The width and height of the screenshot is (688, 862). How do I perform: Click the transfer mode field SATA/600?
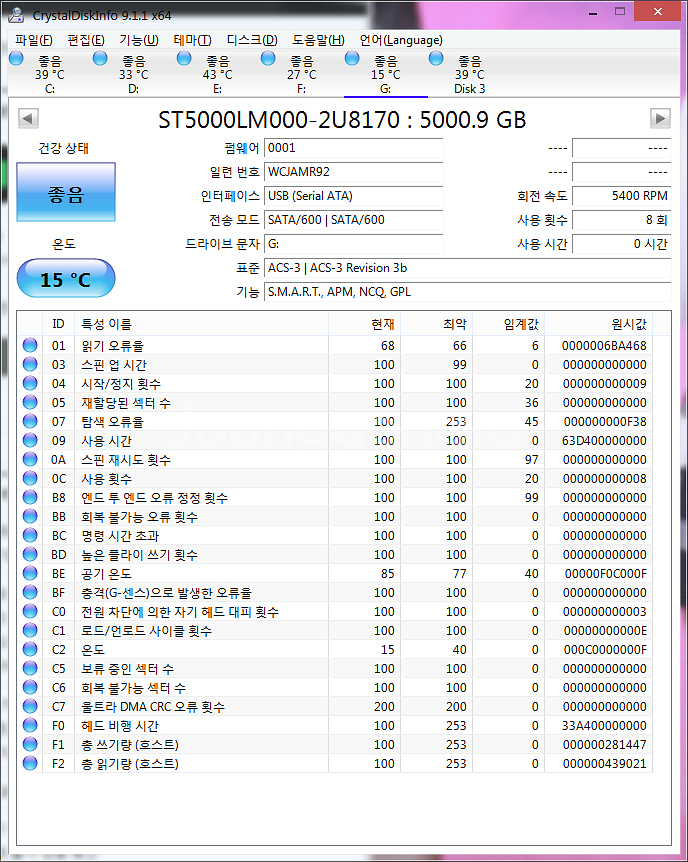(354, 220)
